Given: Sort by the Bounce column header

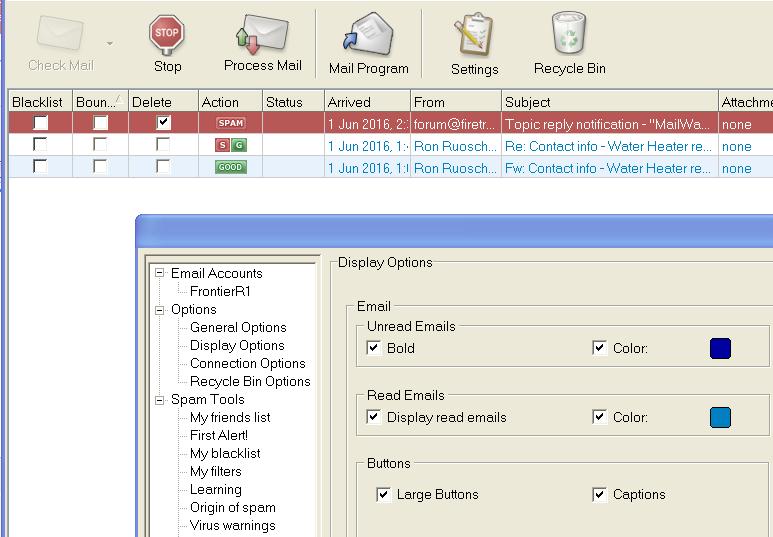Looking at the screenshot, I should tap(100, 102).
